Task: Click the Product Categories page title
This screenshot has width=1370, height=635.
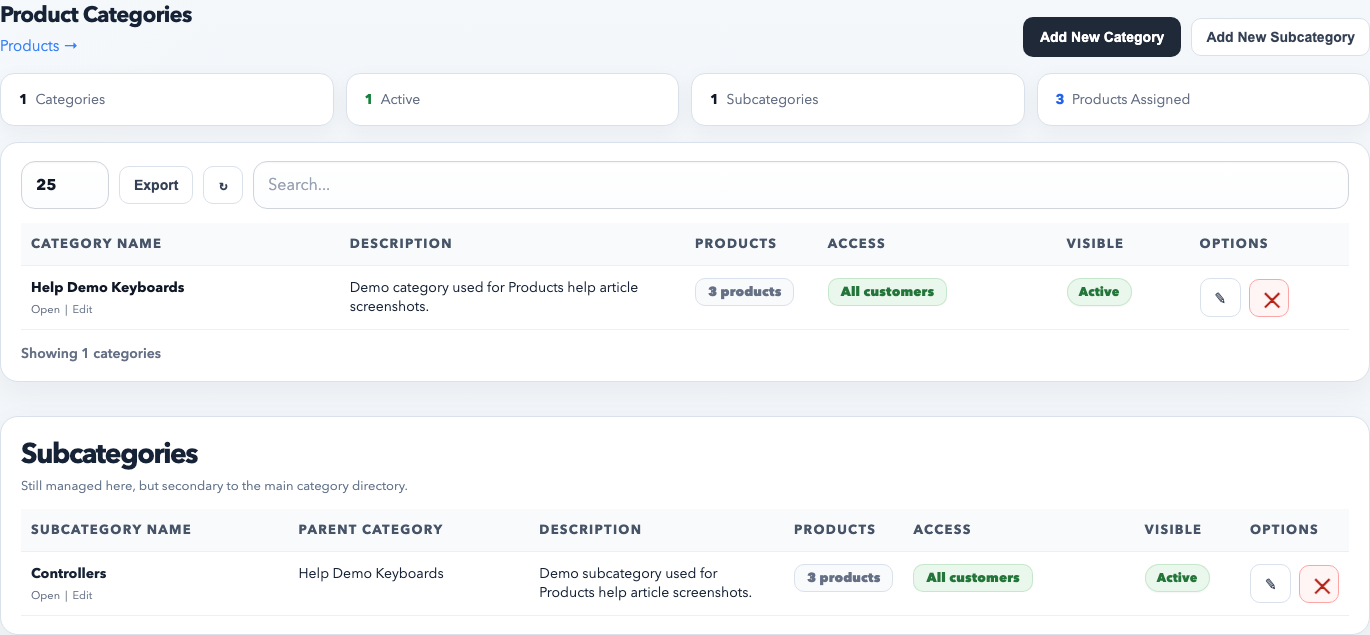Action: (x=96, y=15)
